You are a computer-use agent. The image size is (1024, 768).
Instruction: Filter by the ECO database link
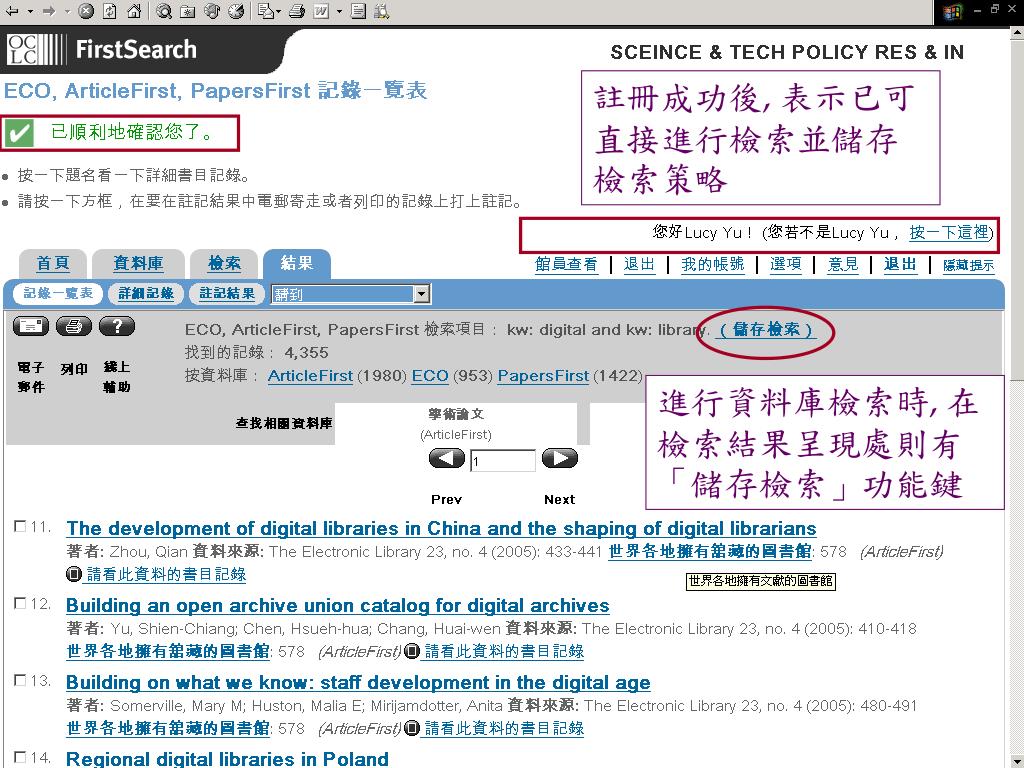[430, 376]
